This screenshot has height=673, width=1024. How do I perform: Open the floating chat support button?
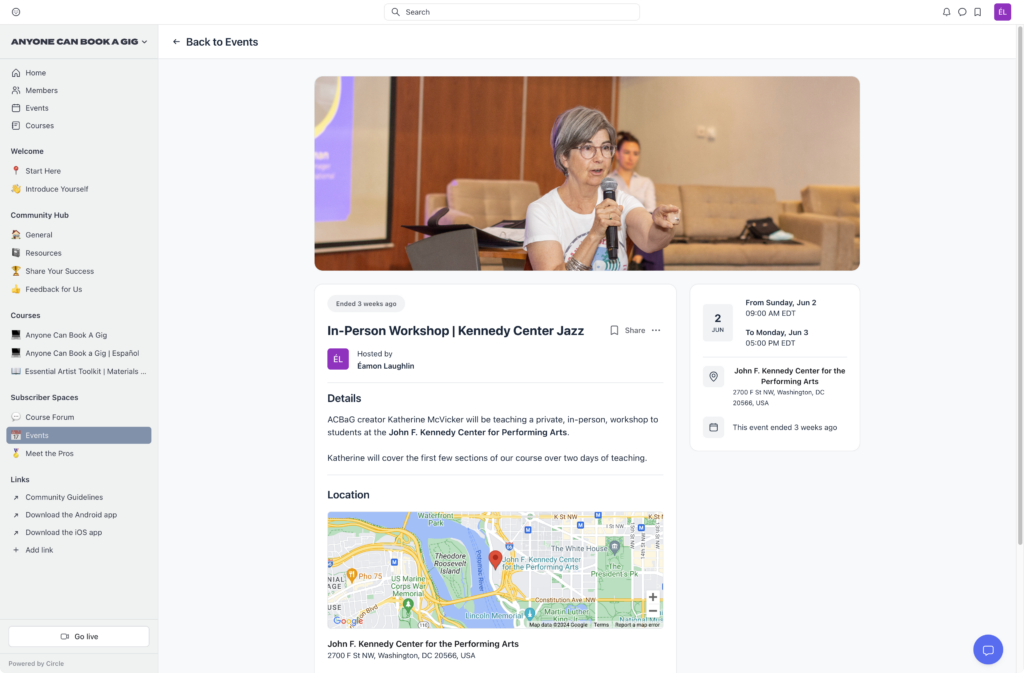[x=988, y=650]
